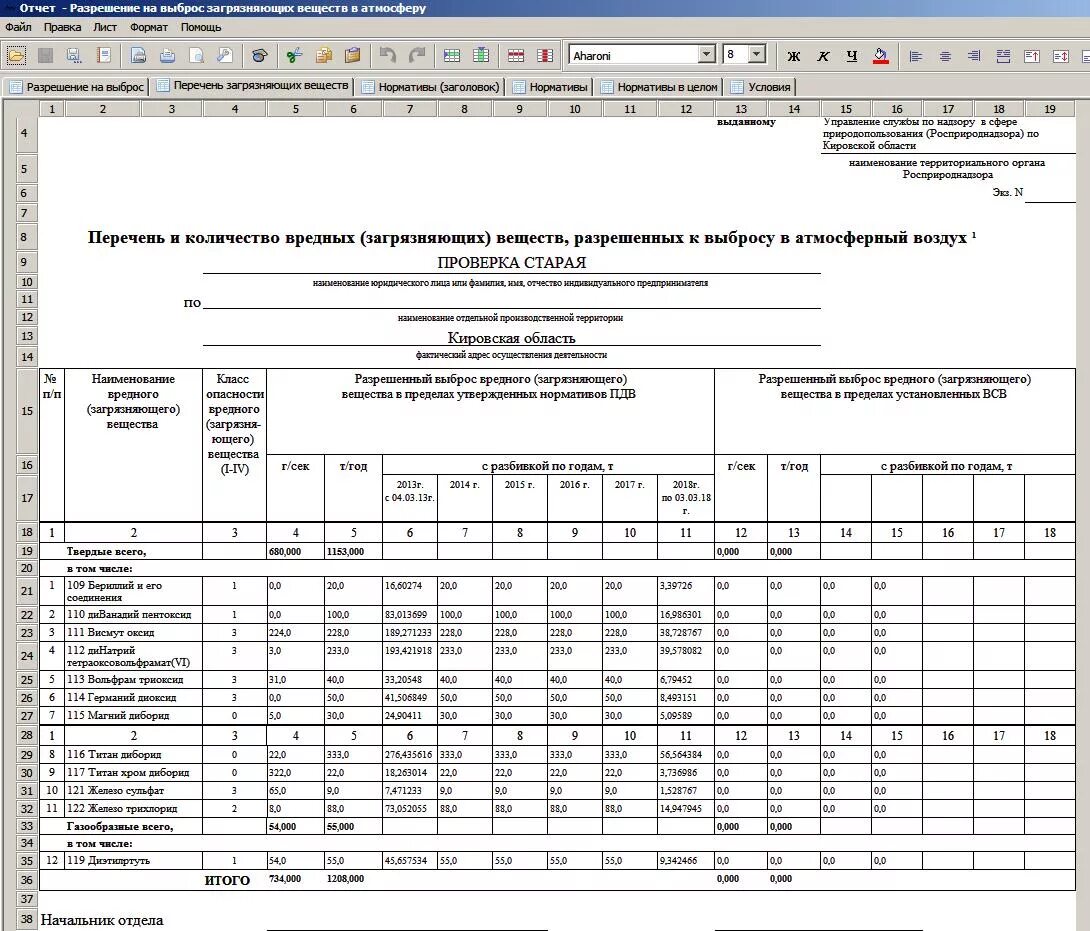Open the font size 8 dropdown

click(756, 54)
